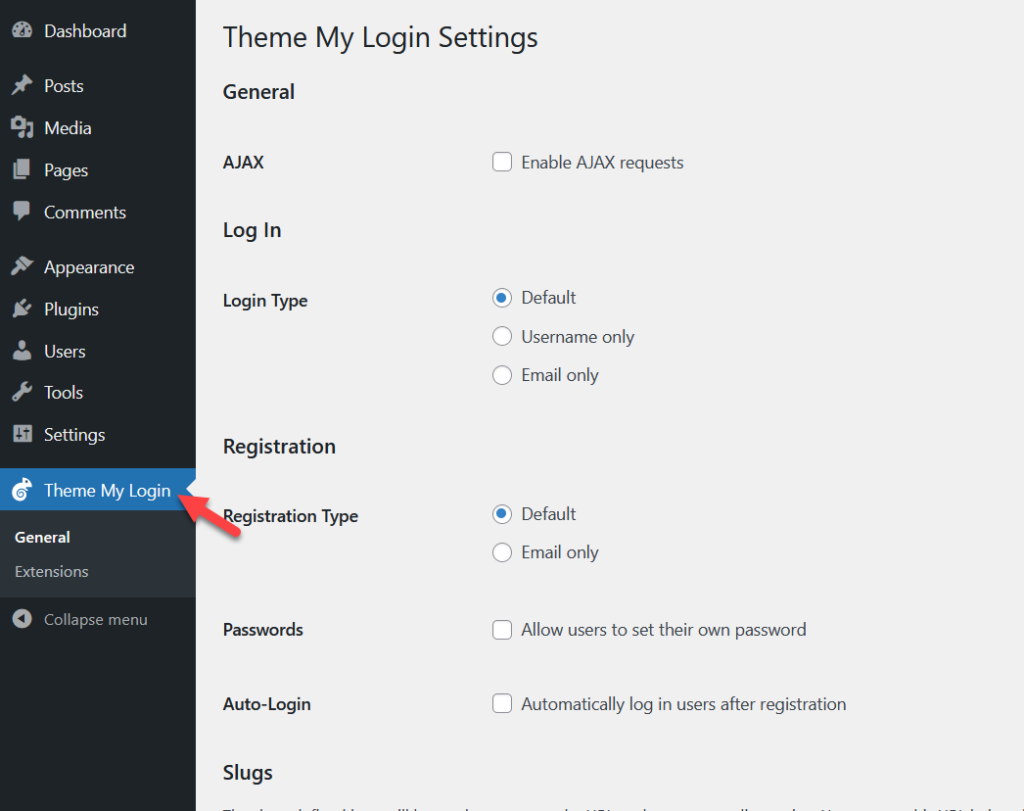Allow users to set their own password
Image resolution: width=1024 pixels, height=811 pixels.
pyautogui.click(x=502, y=630)
